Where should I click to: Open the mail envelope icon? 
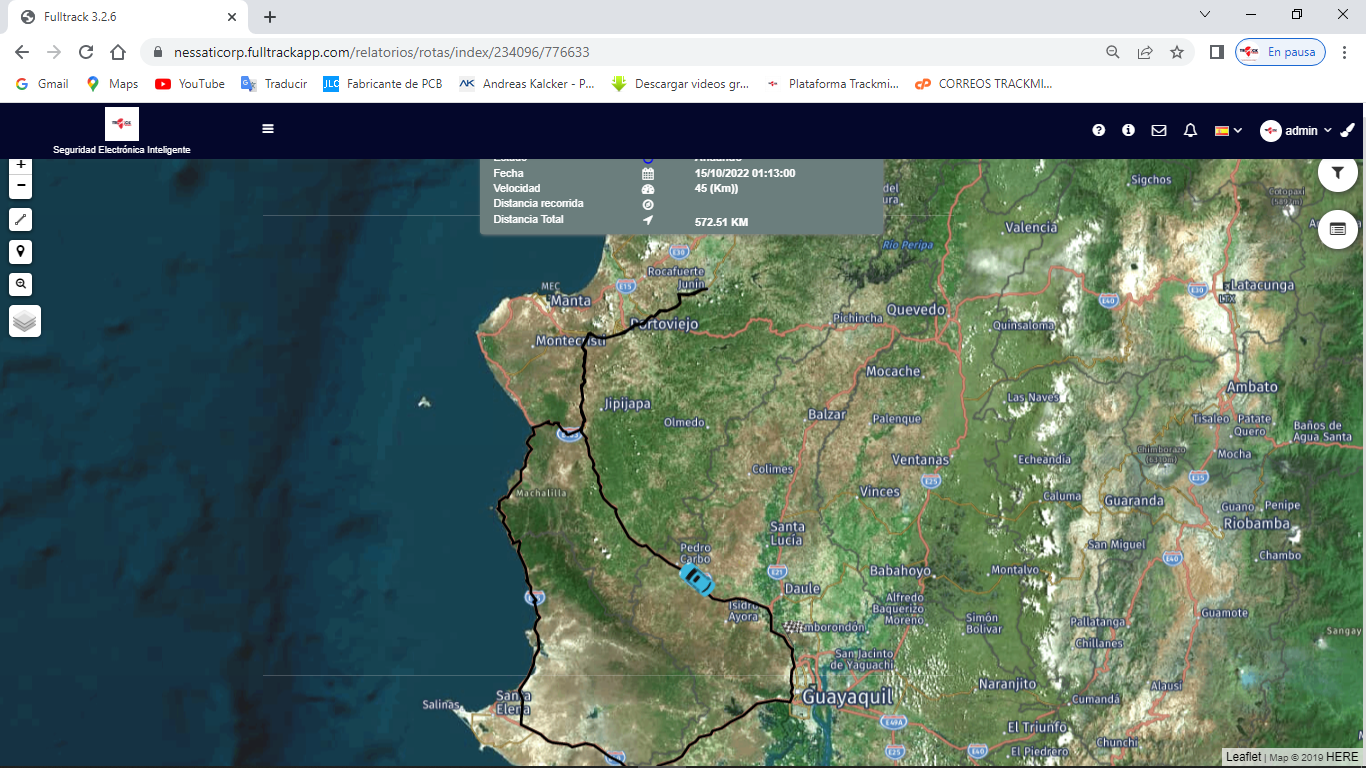click(1159, 130)
